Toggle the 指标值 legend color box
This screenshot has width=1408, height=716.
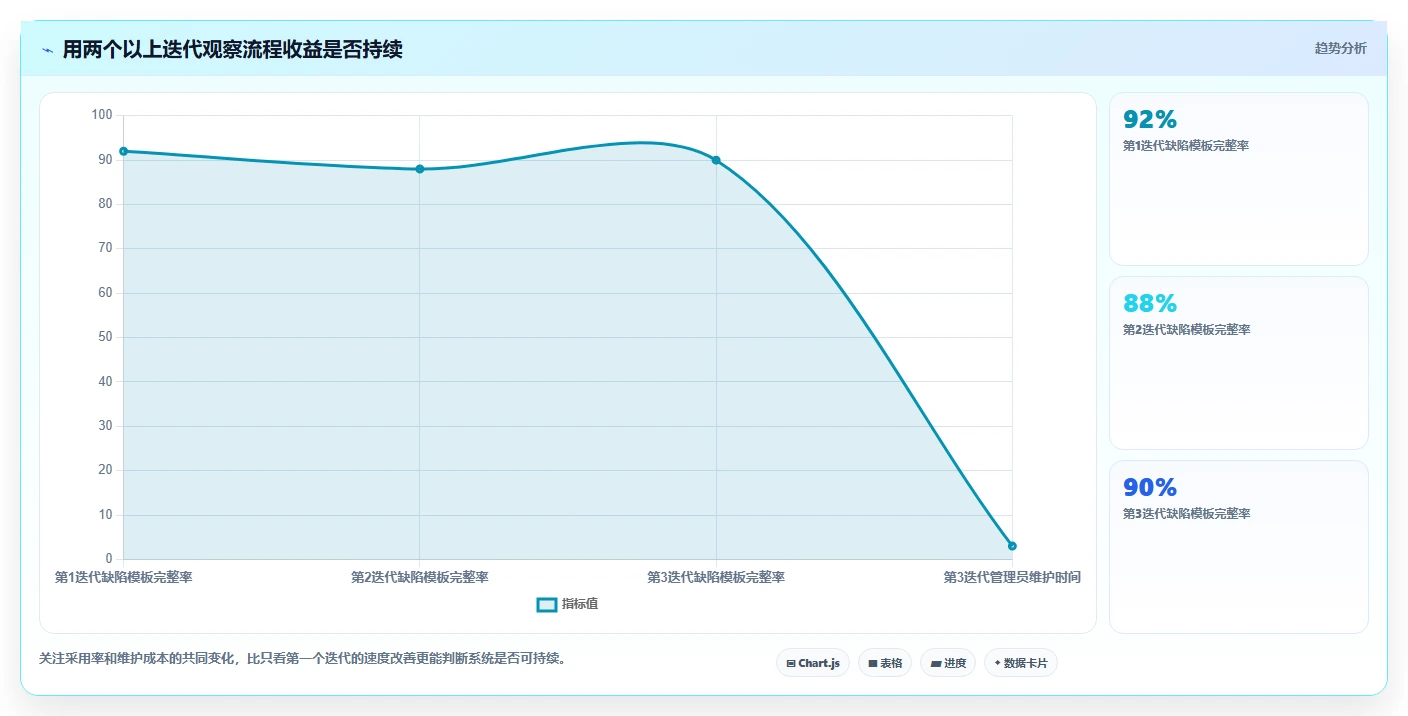click(x=547, y=604)
